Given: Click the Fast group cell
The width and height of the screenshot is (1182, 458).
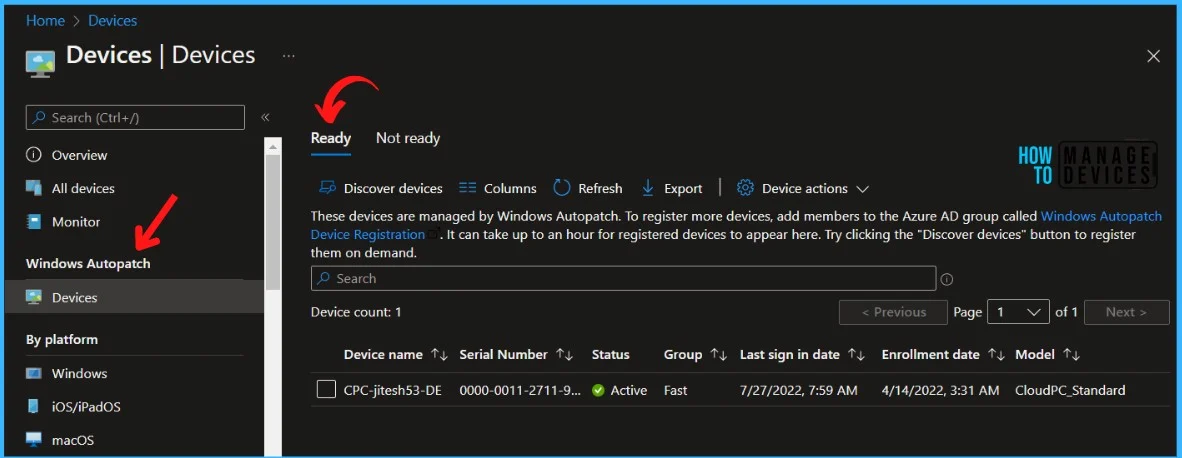Looking at the screenshot, I should point(675,390).
